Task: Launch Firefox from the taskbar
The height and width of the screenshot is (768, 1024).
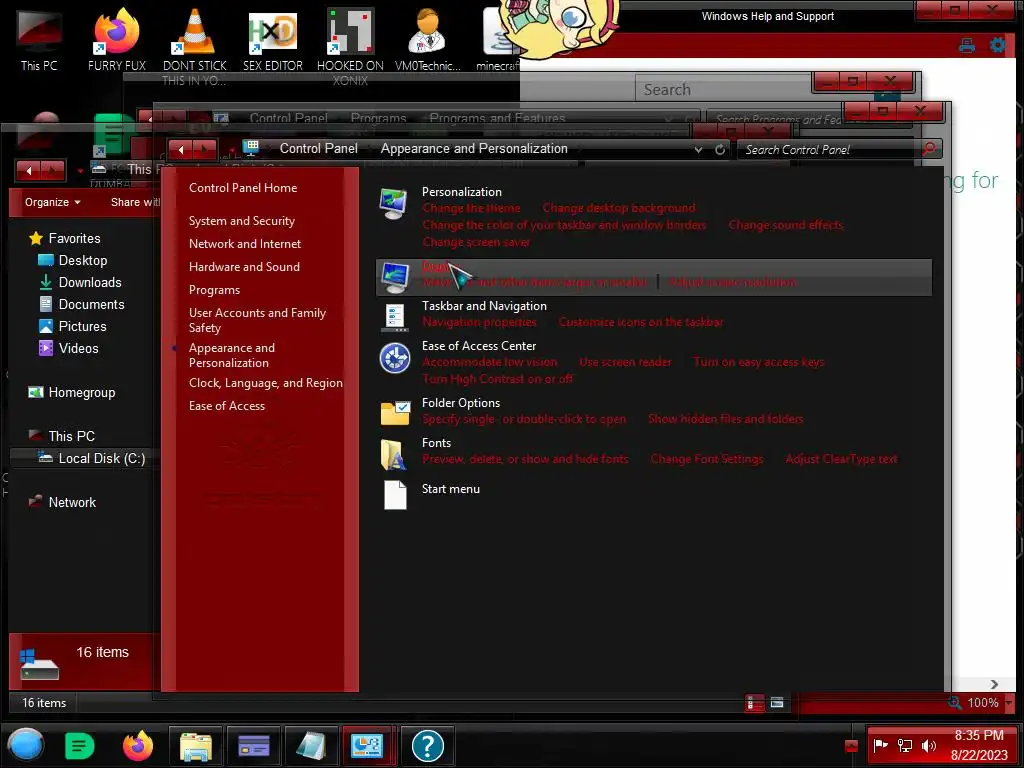Action: [138, 745]
